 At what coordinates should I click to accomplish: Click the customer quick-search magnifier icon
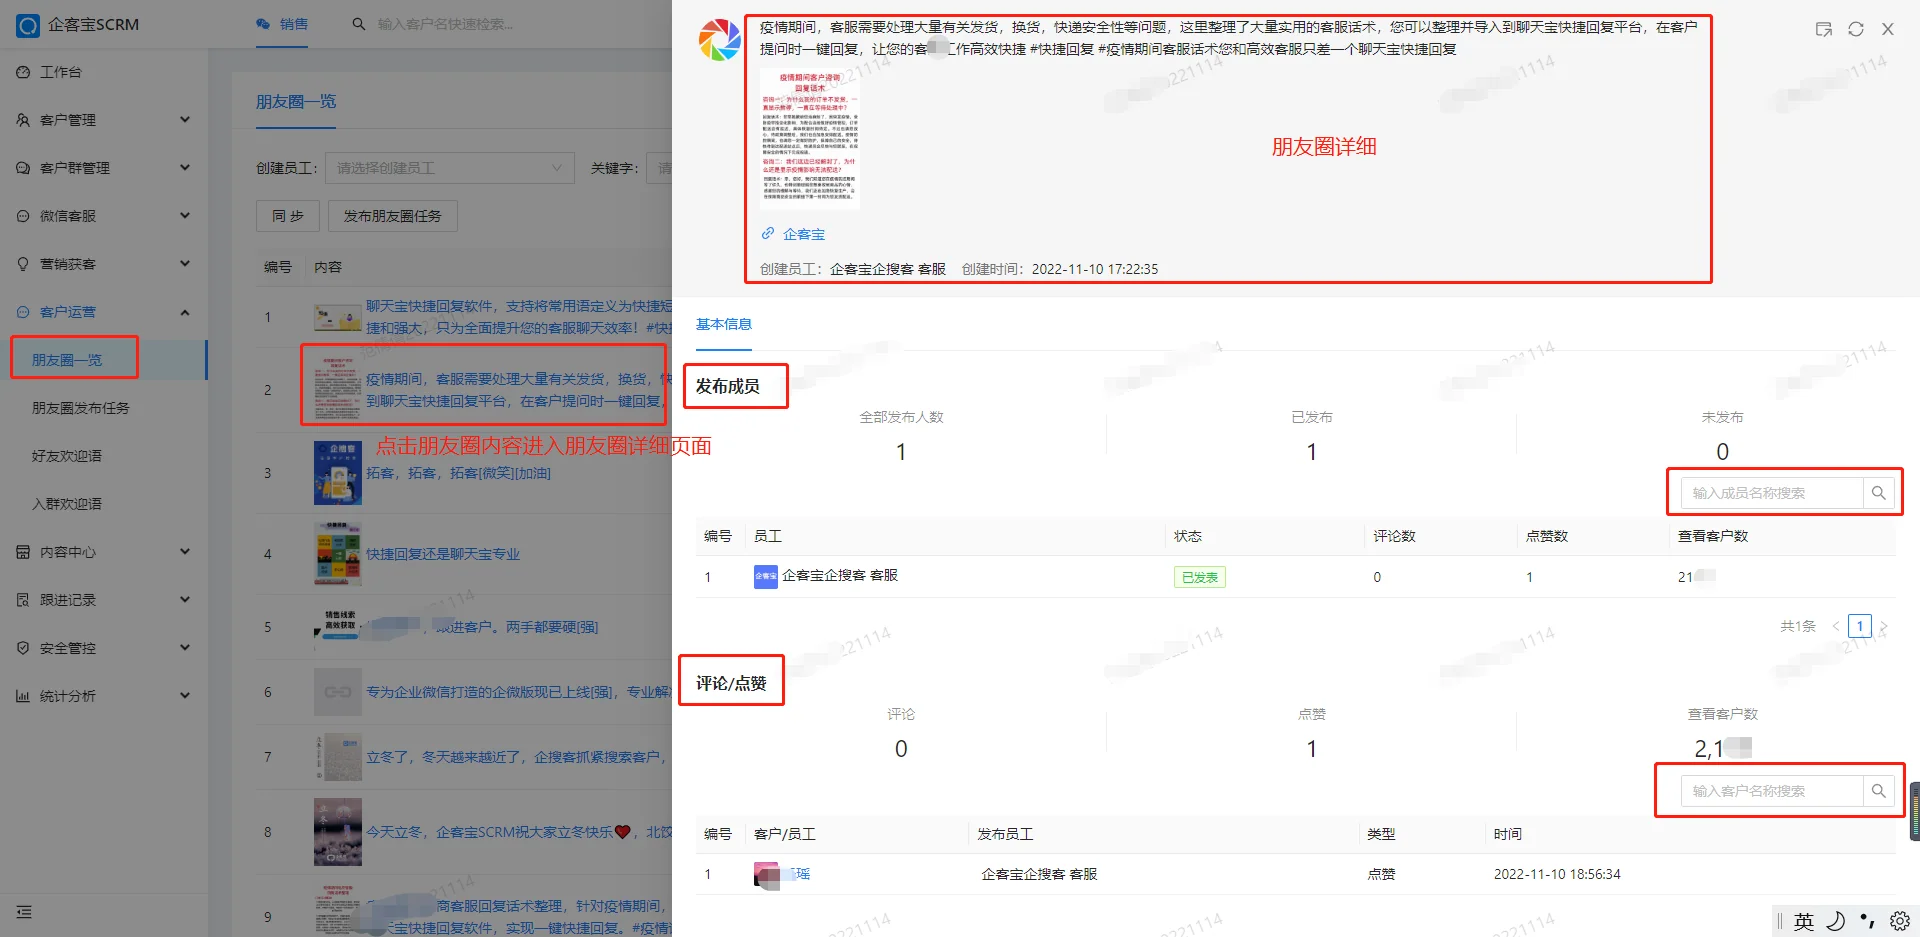tap(359, 24)
